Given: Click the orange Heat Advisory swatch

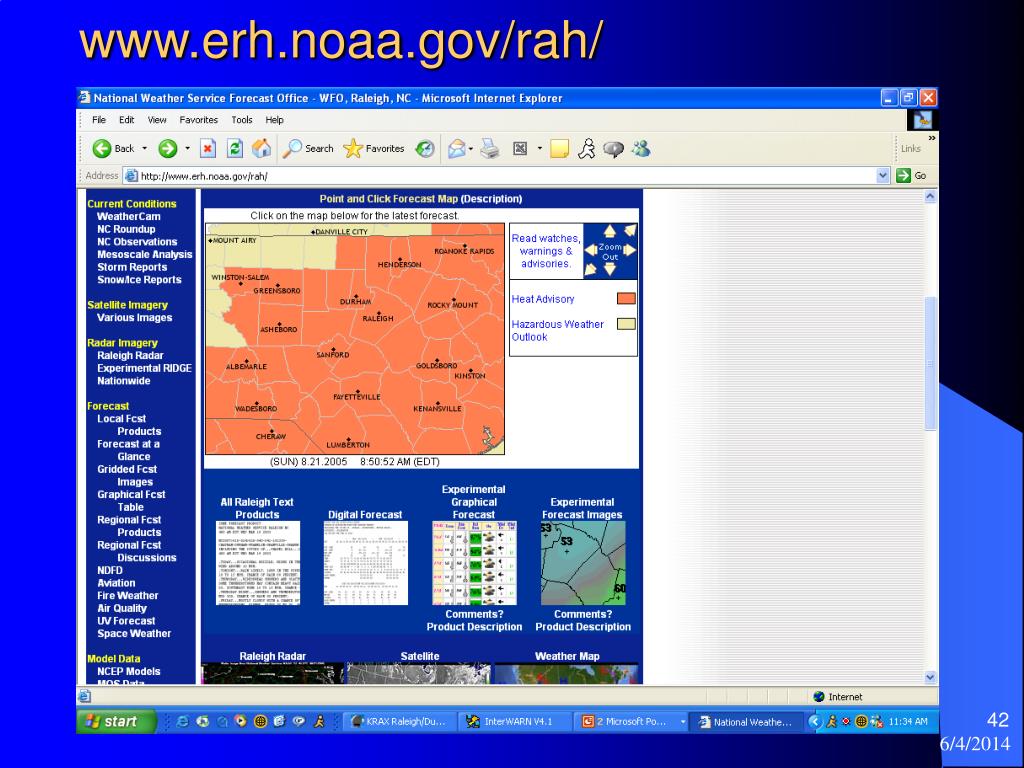Looking at the screenshot, I should 626,298.
